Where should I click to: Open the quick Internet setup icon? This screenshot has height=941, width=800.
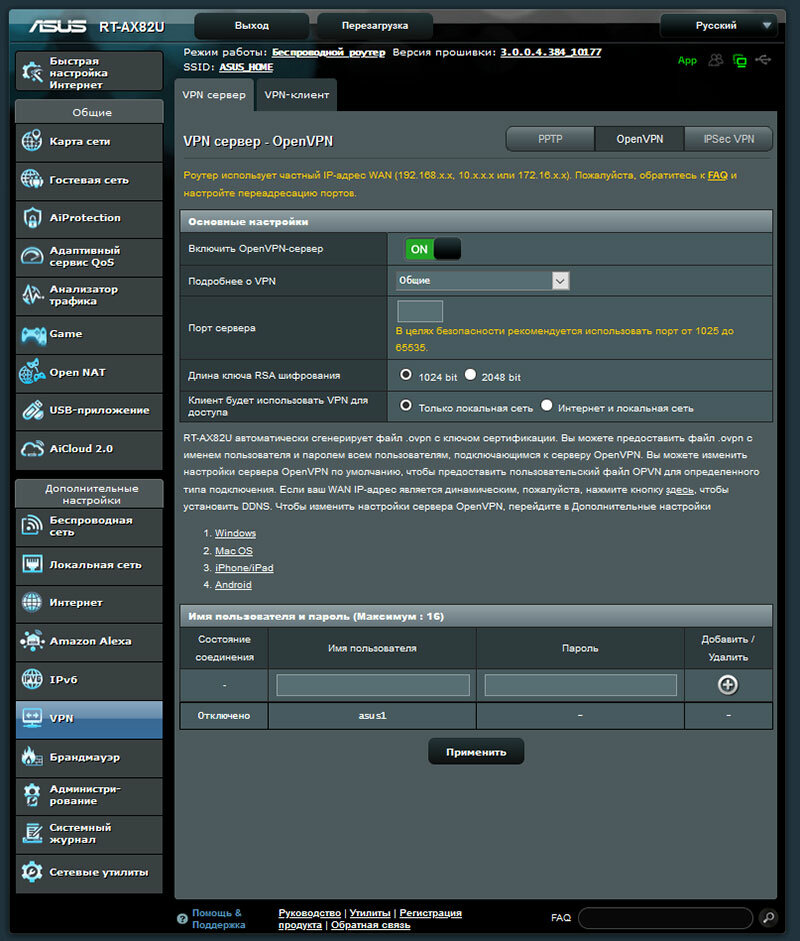[32, 72]
